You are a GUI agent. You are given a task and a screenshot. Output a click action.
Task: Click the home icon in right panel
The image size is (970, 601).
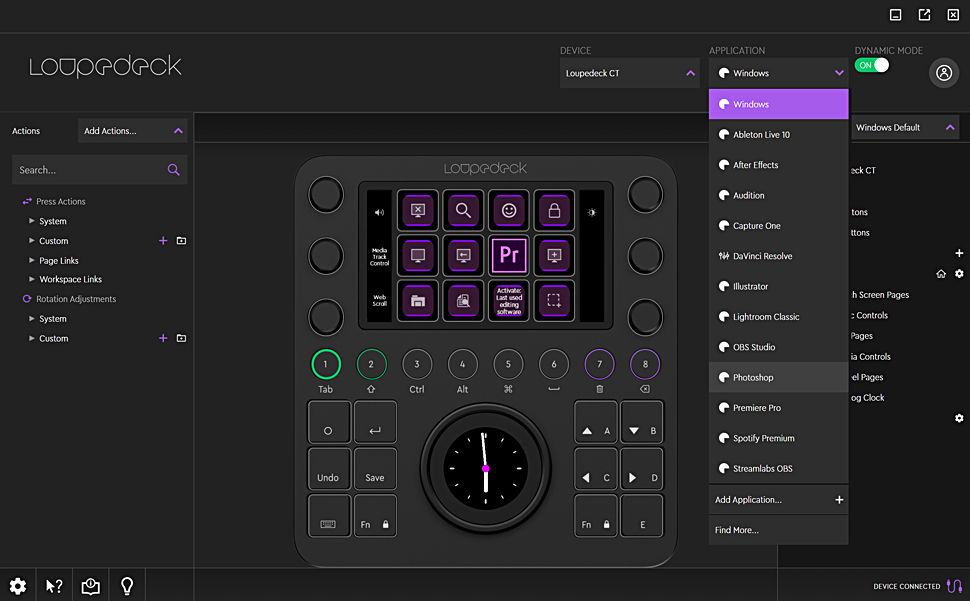[x=941, y=273]
